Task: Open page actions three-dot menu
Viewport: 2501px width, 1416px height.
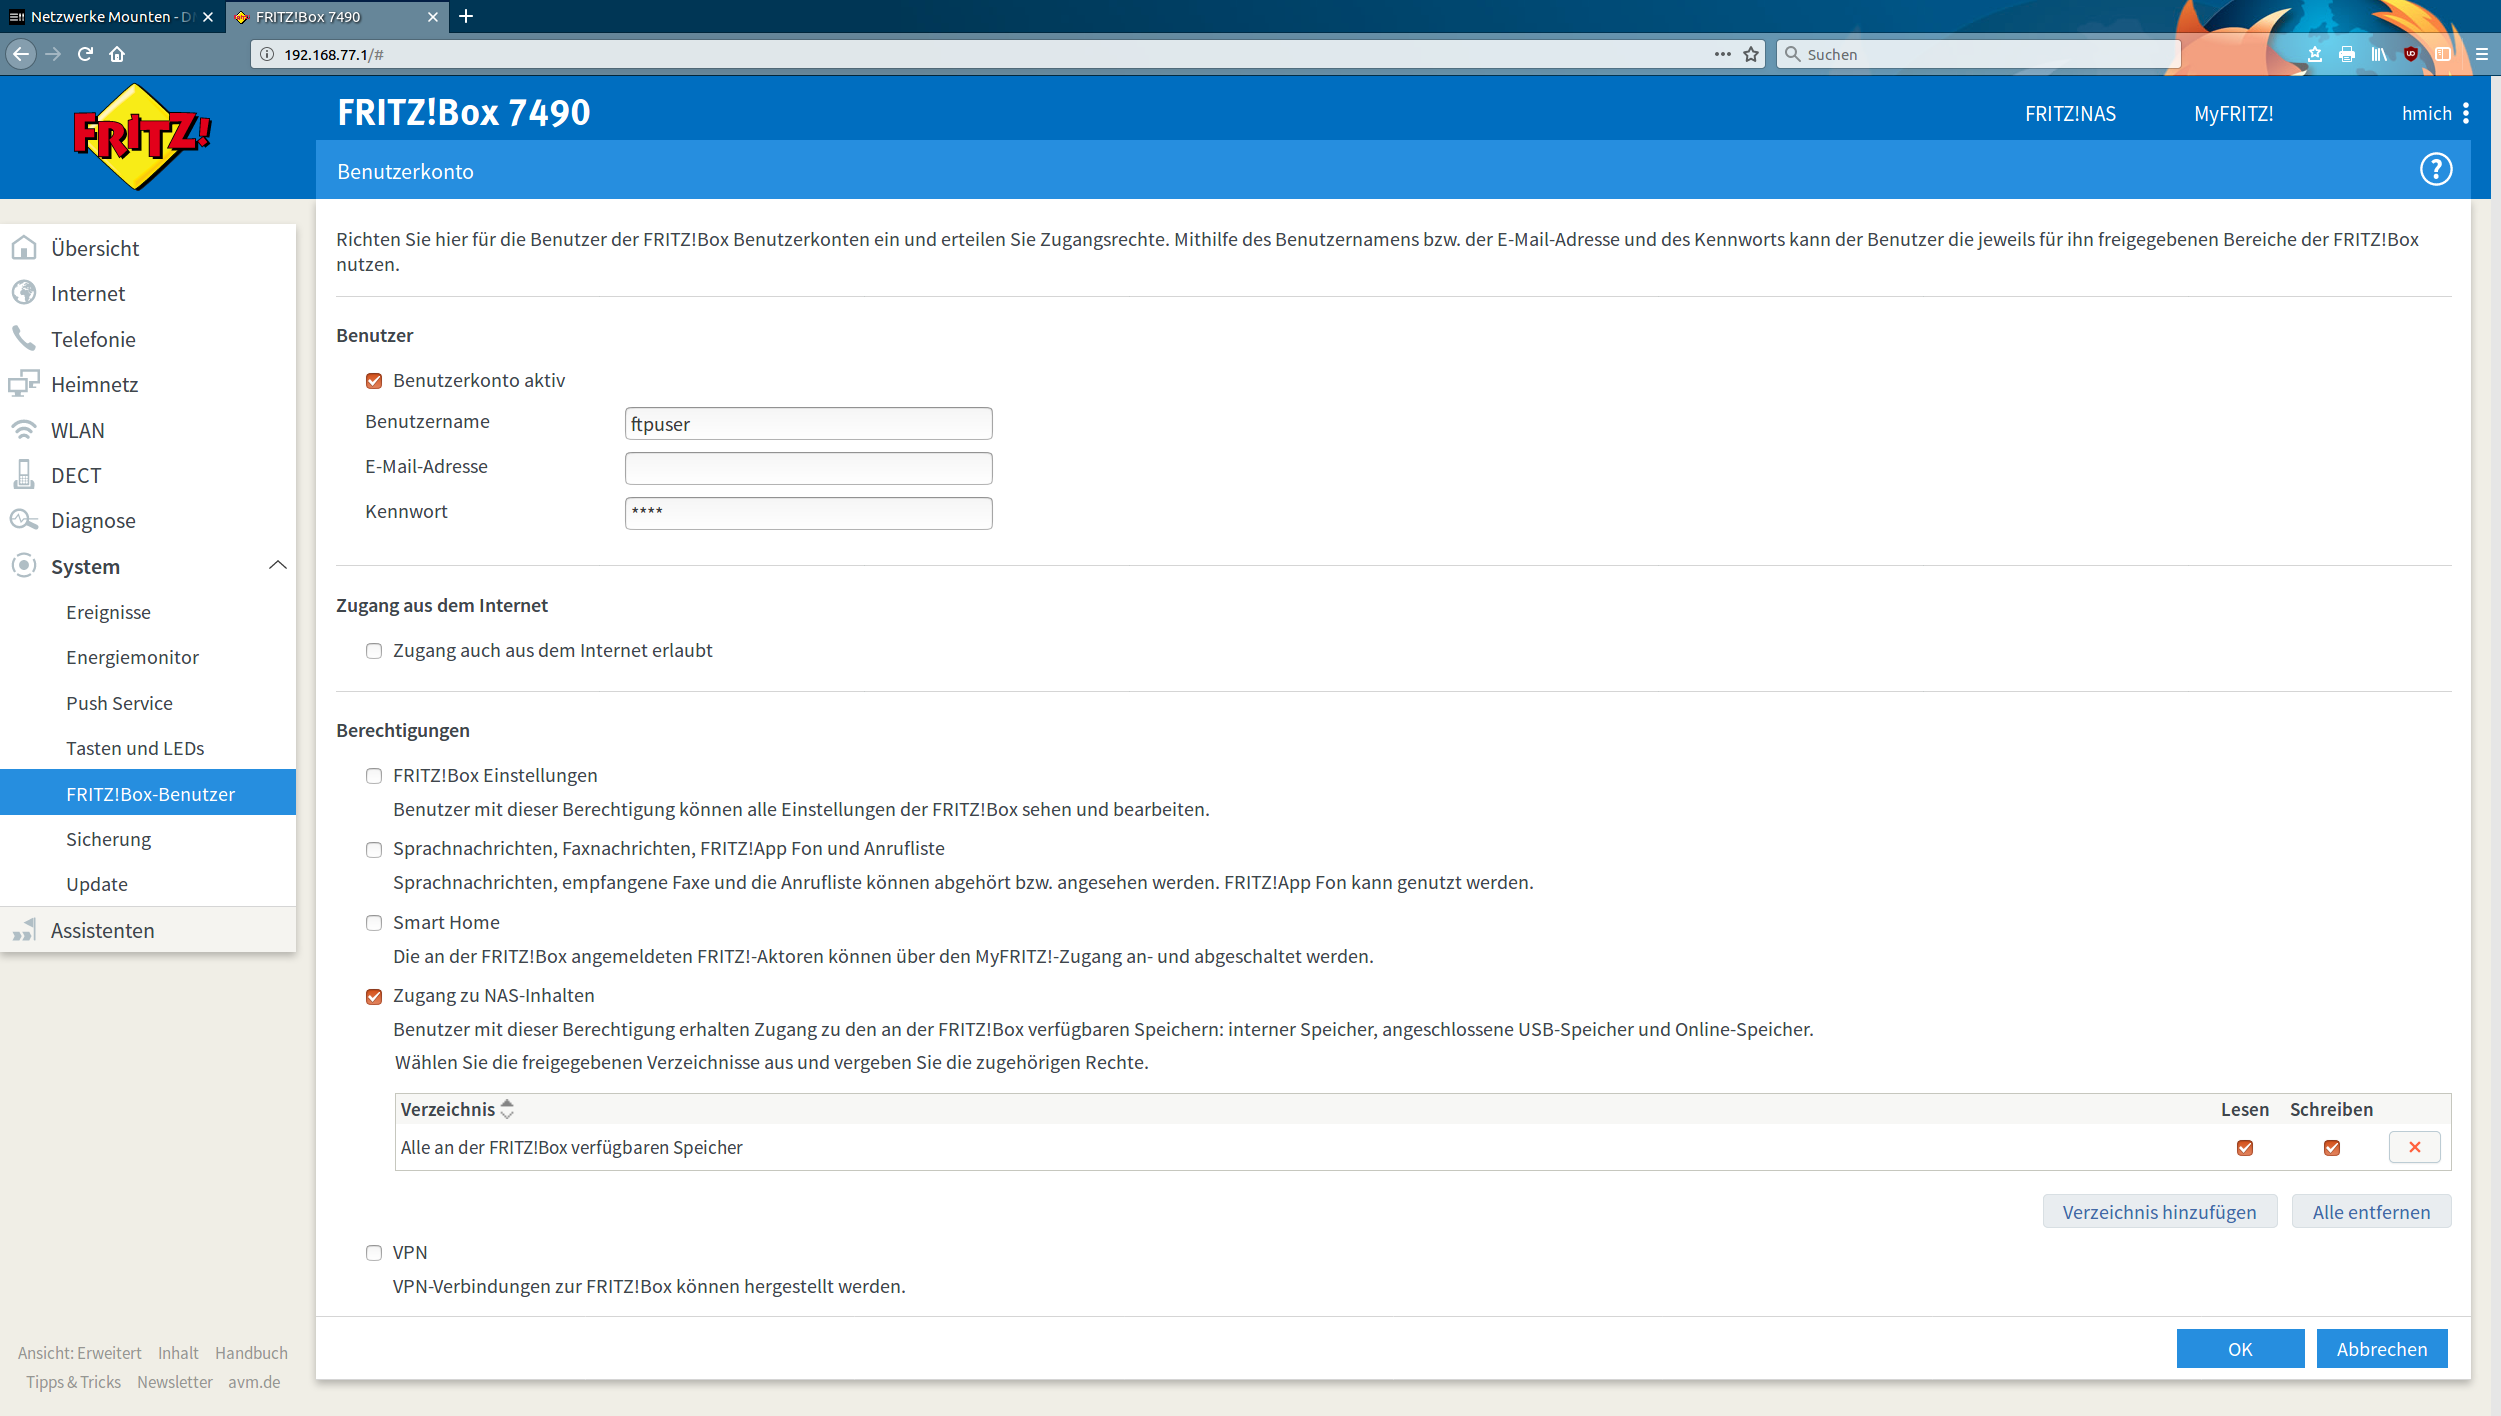Action: click(1722, 54)
